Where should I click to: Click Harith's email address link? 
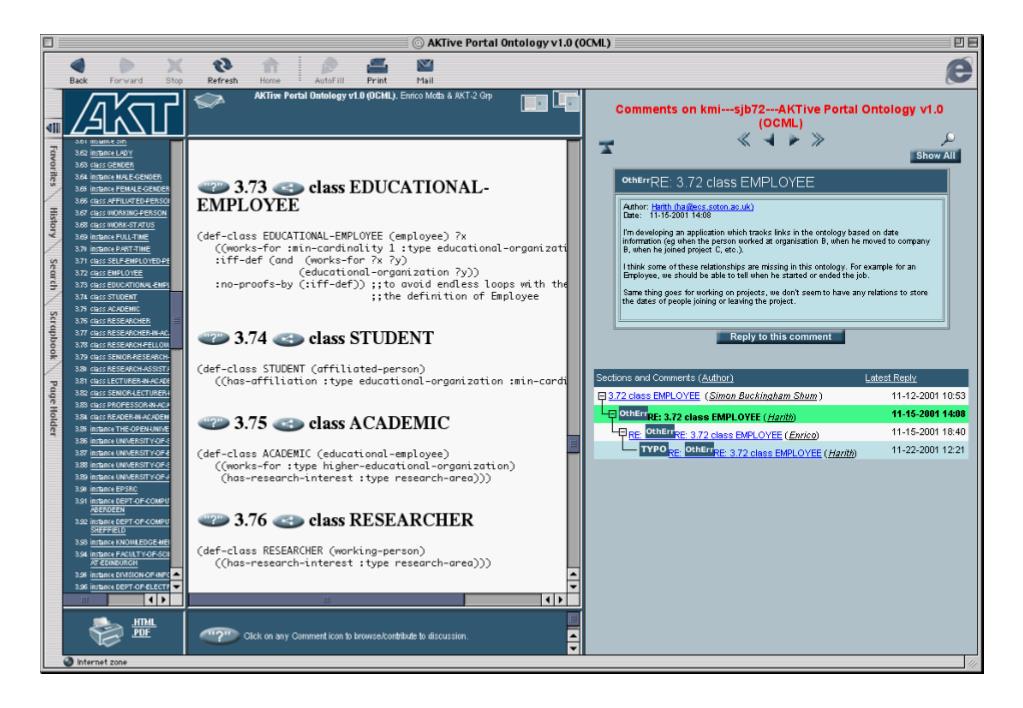tap(702, 207)
